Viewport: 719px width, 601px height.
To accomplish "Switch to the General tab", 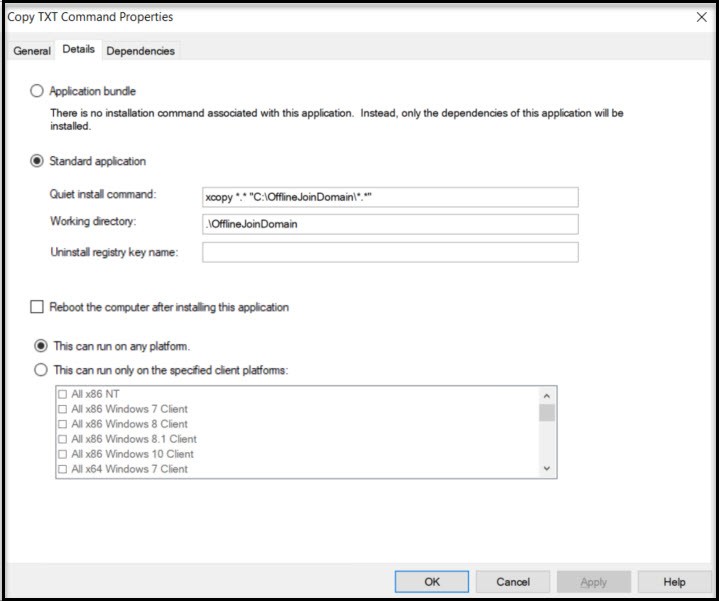I will pos(32,50).
